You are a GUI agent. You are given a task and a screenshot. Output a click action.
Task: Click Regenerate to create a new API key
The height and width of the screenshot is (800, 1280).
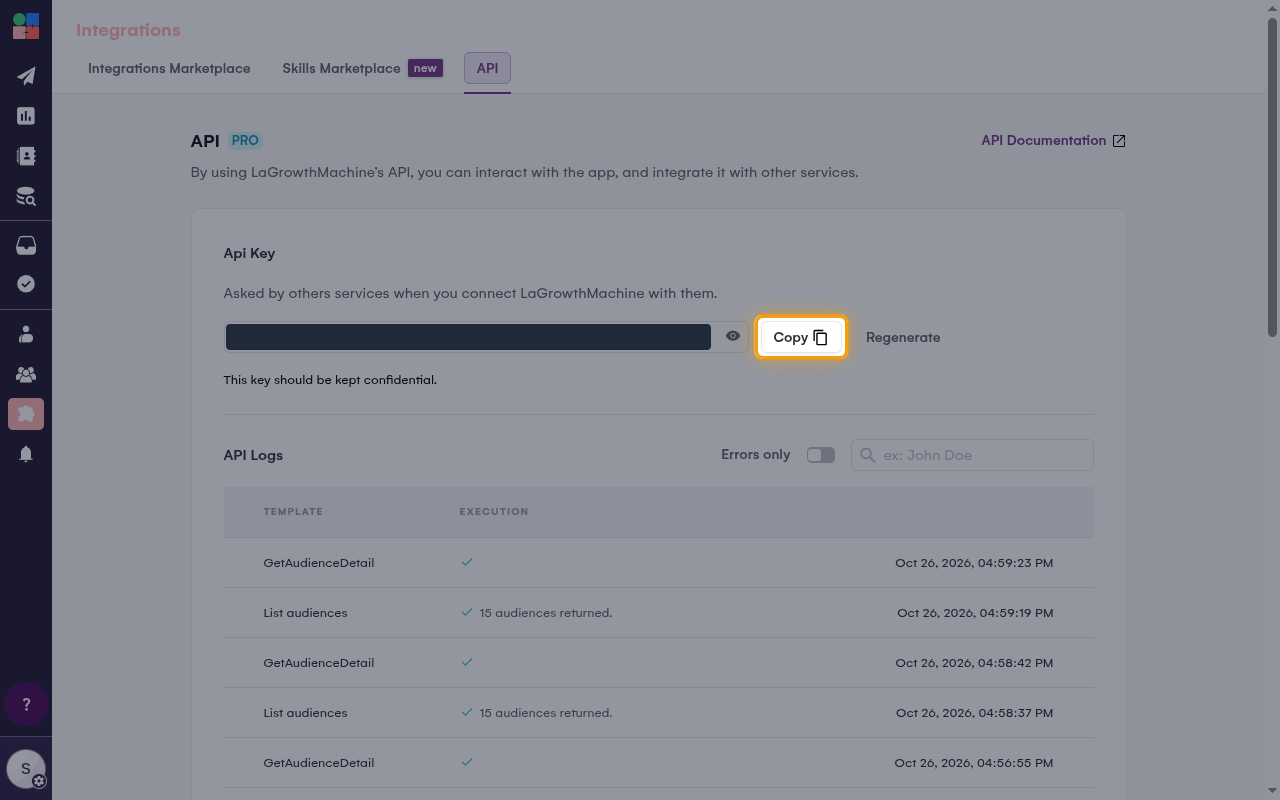click(x=903, y=337)
